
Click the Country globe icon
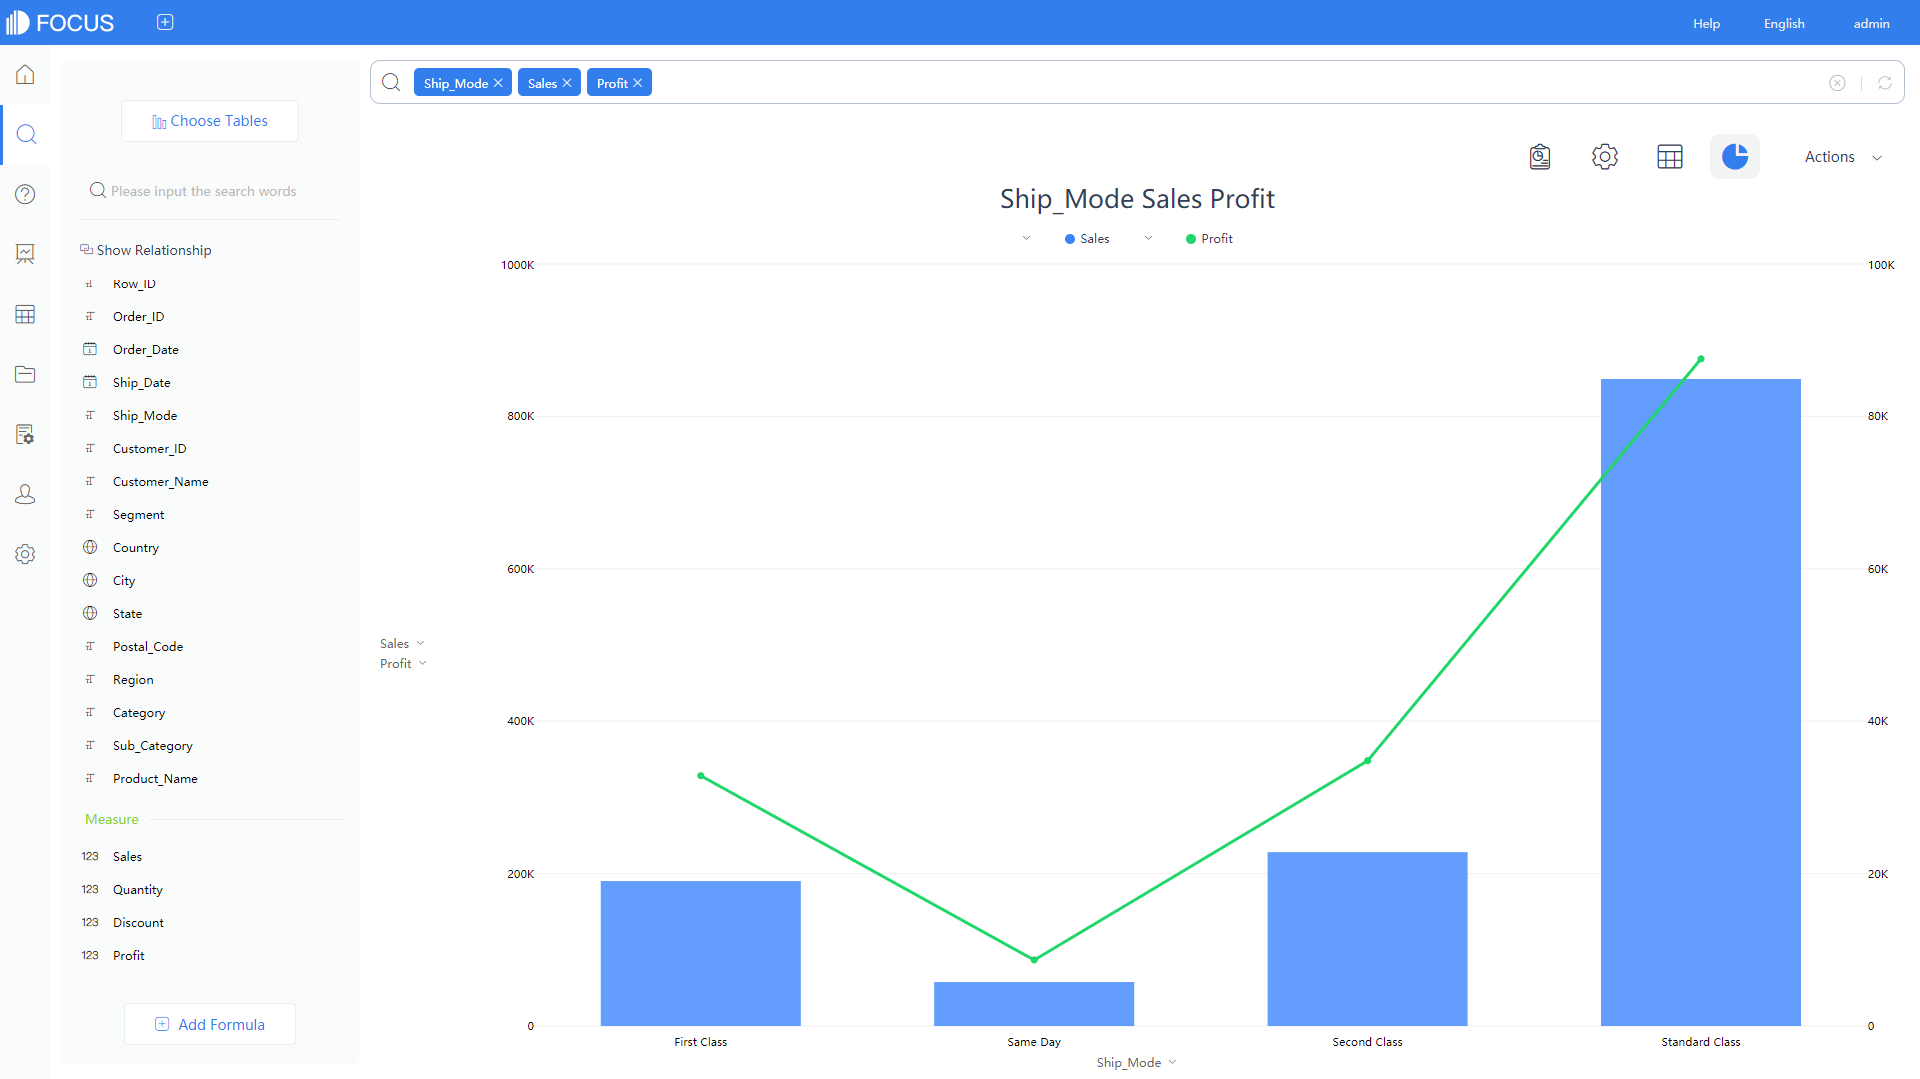pyautogui.click(x=90, y=547)
